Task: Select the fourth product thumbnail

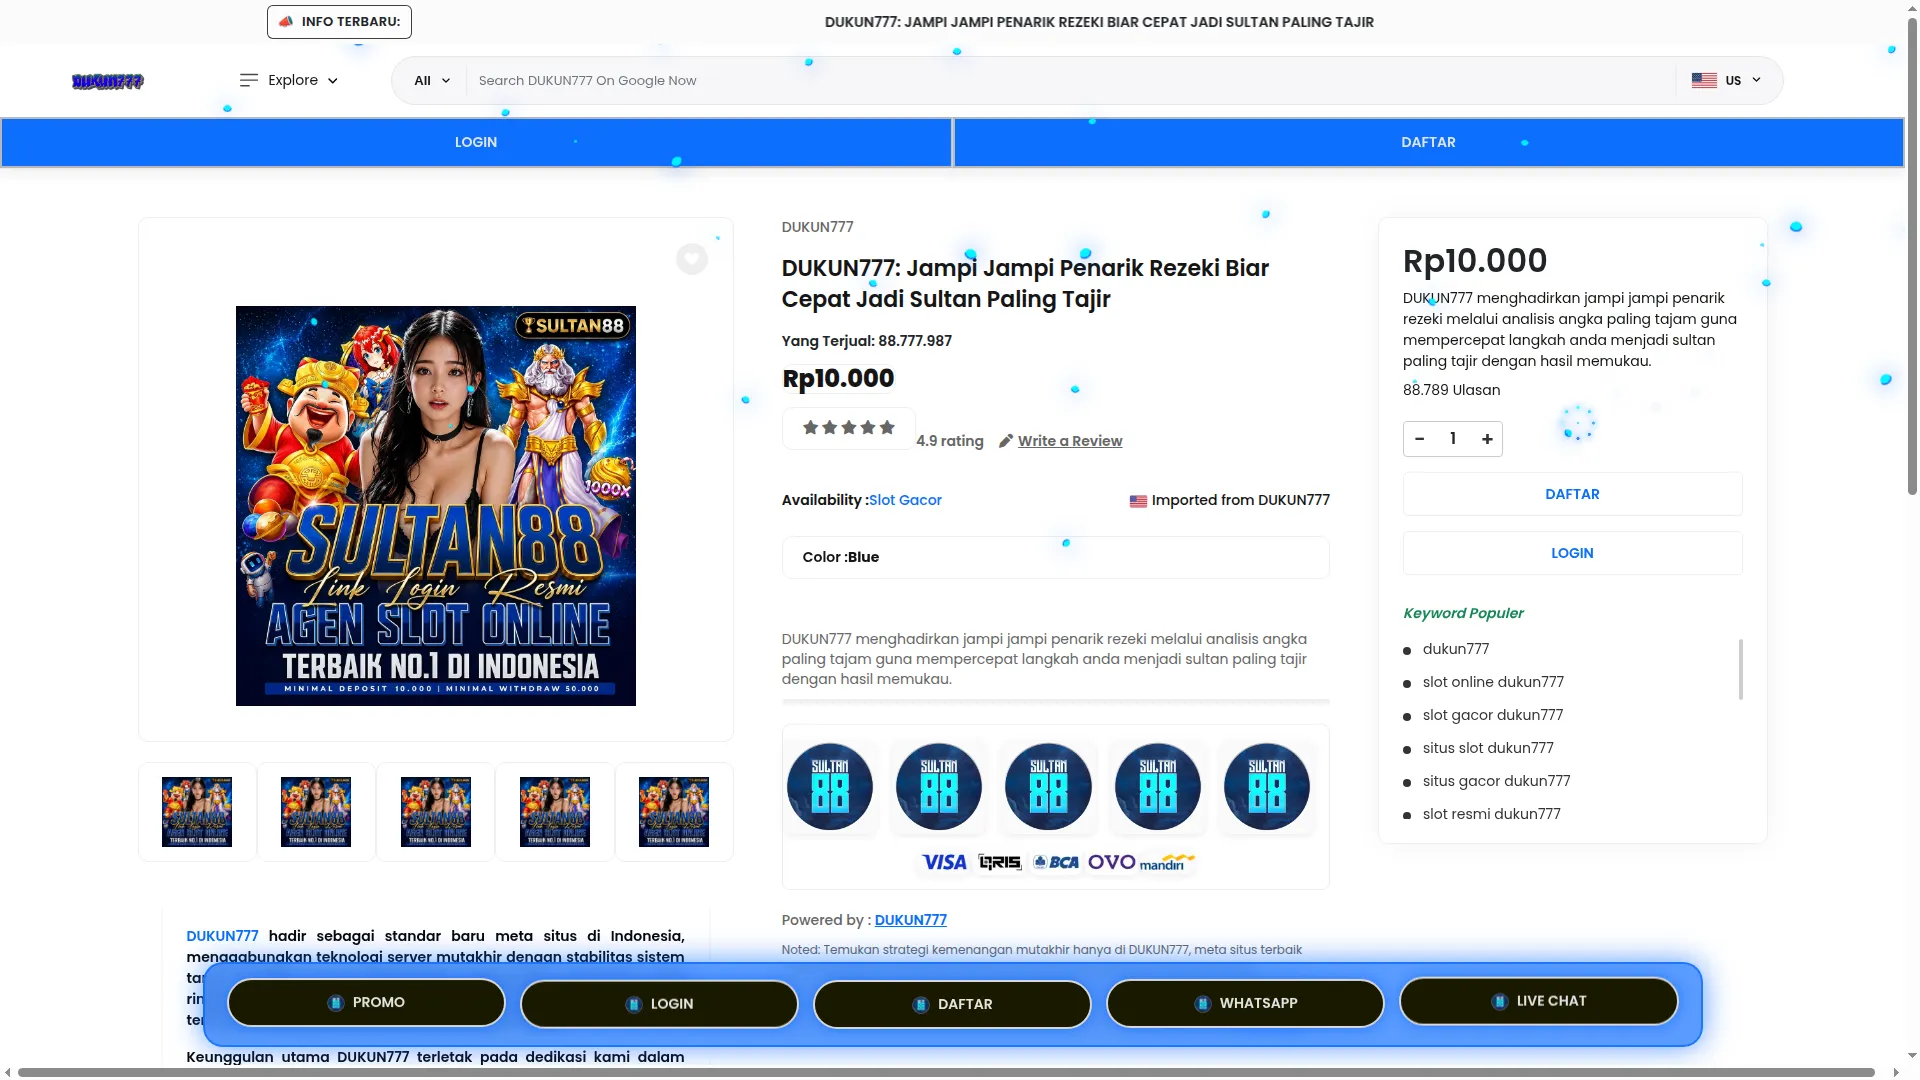Action: click(x=555, y=812)
